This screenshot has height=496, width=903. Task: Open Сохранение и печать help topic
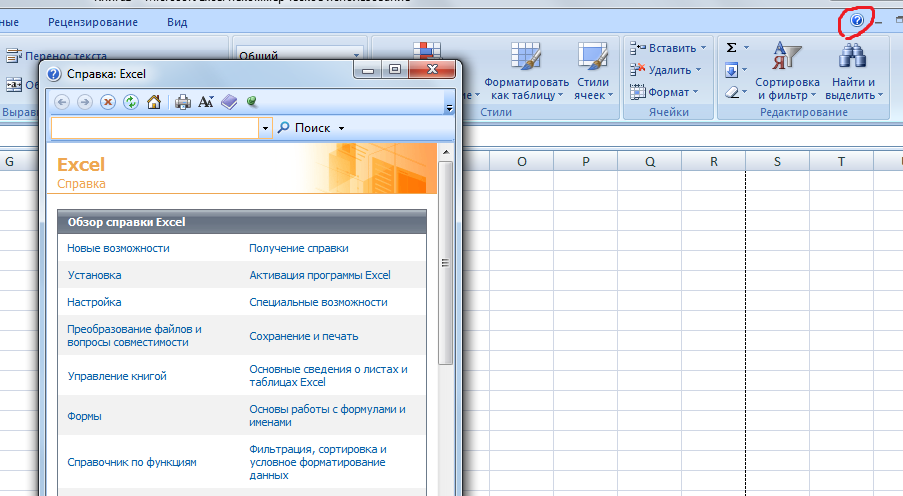[x=303, y=336]
